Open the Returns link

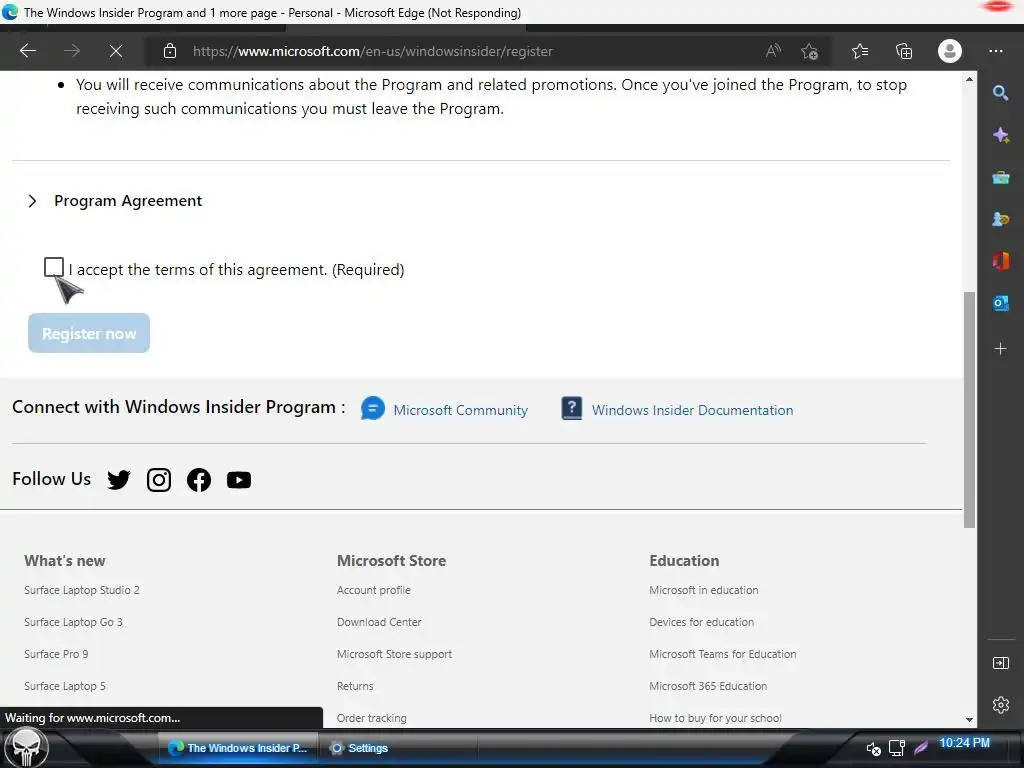click(355, 686)
